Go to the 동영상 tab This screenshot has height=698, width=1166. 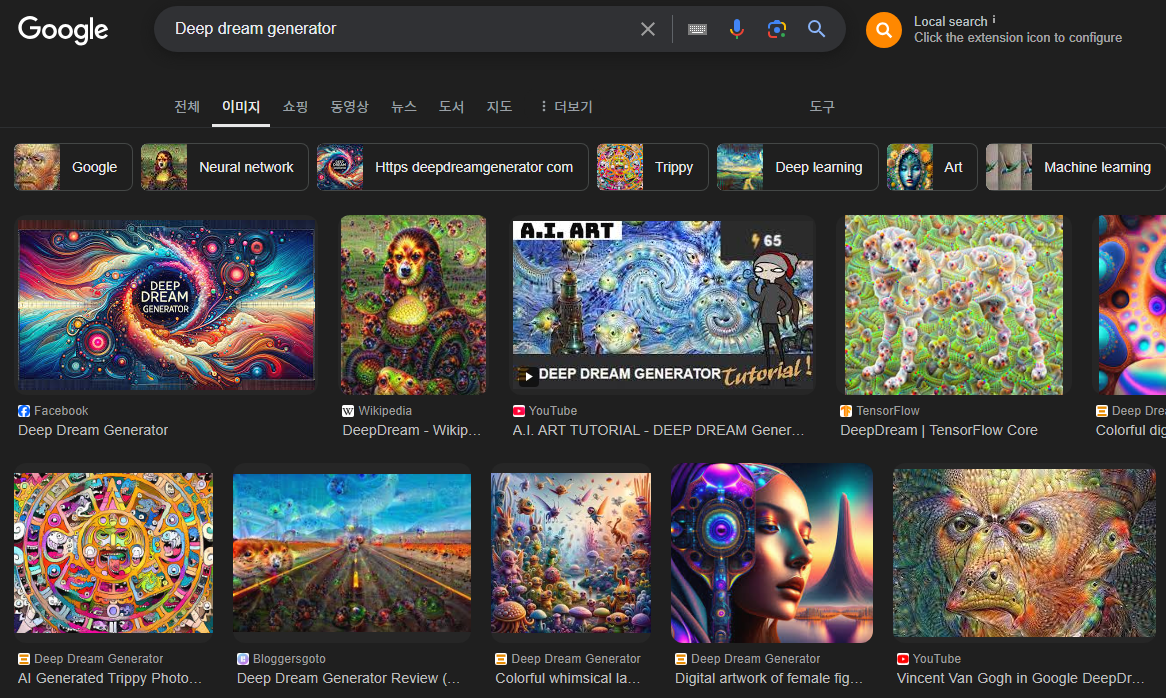pyautogui.click(x=350, y=106)
